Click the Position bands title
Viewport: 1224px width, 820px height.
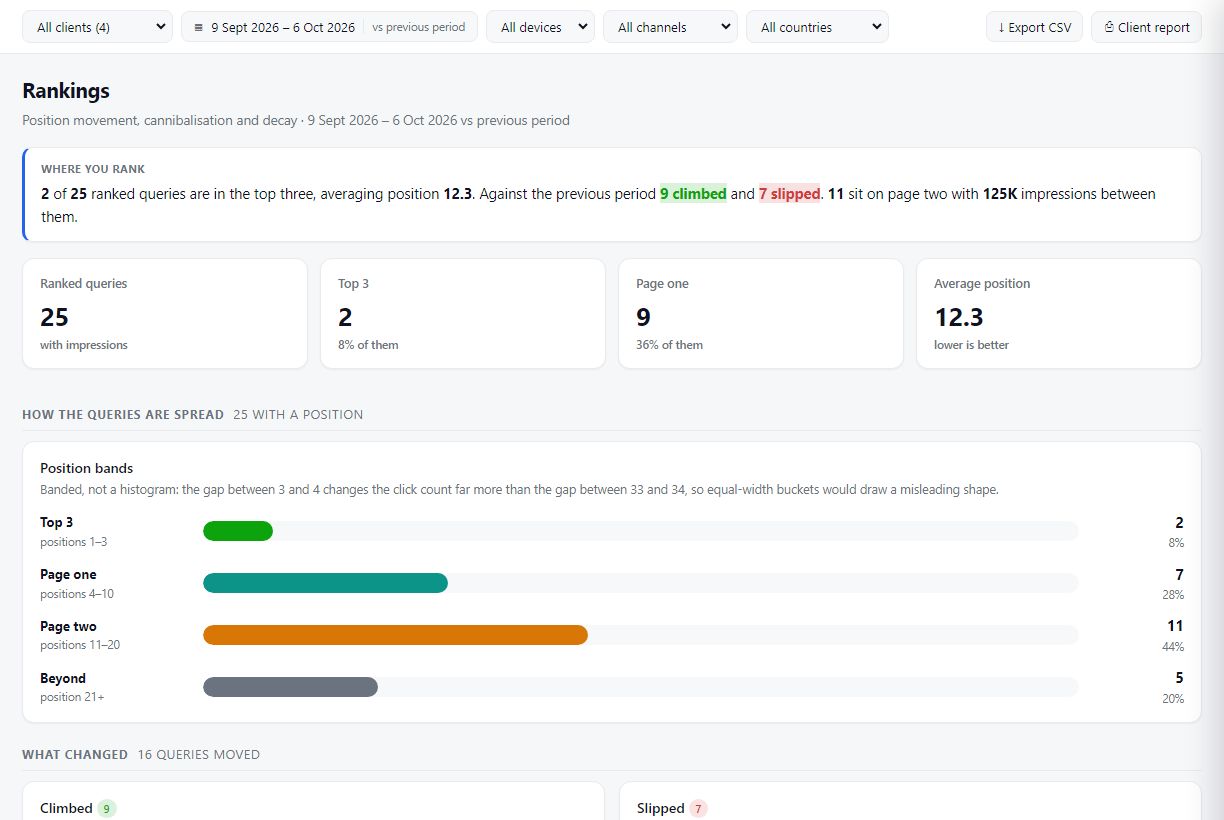86,468
